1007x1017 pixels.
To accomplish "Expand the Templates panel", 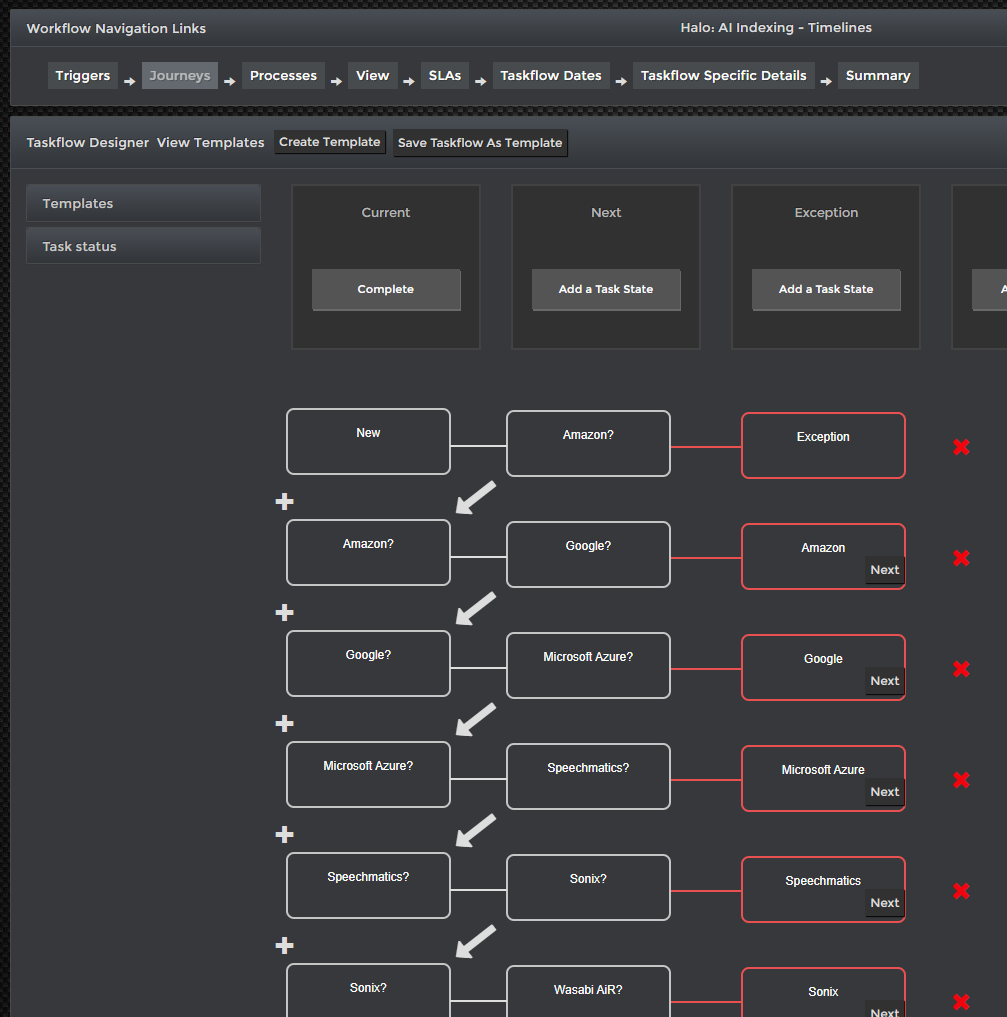I will (143, 203).
